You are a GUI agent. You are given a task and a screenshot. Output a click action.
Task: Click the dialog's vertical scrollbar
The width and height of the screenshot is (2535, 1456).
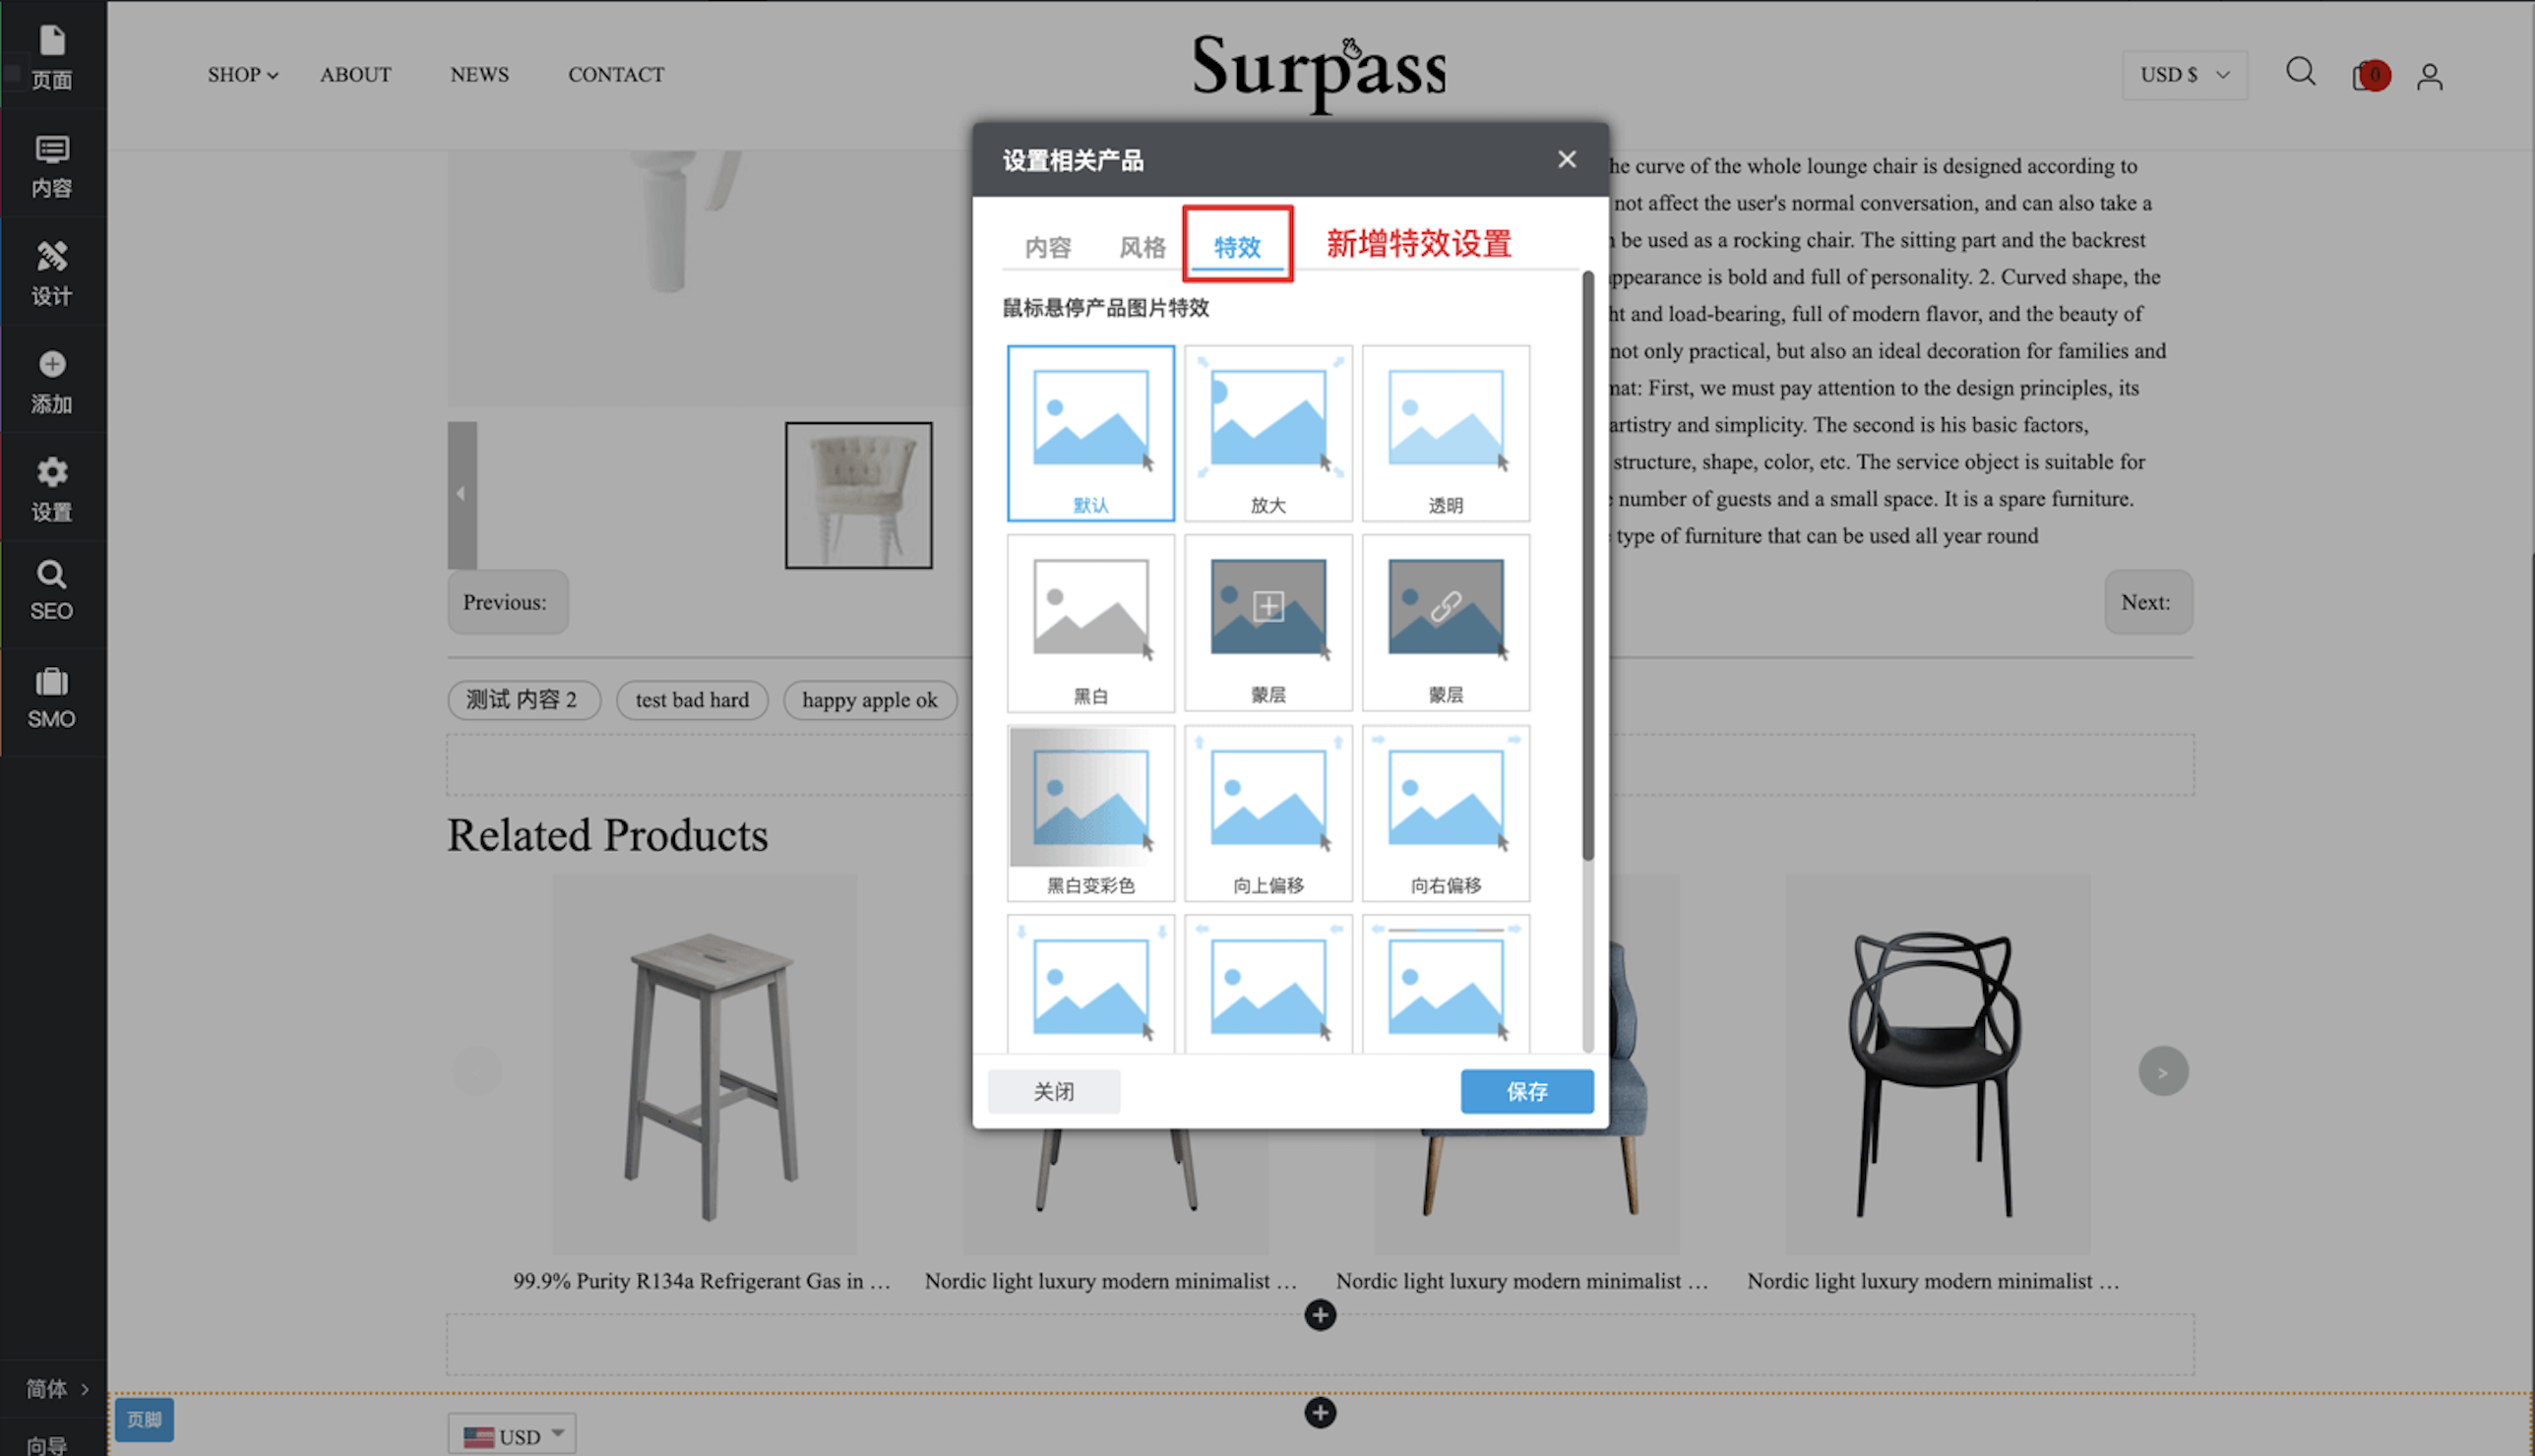pyautogui.click(x=1587, y=565)
